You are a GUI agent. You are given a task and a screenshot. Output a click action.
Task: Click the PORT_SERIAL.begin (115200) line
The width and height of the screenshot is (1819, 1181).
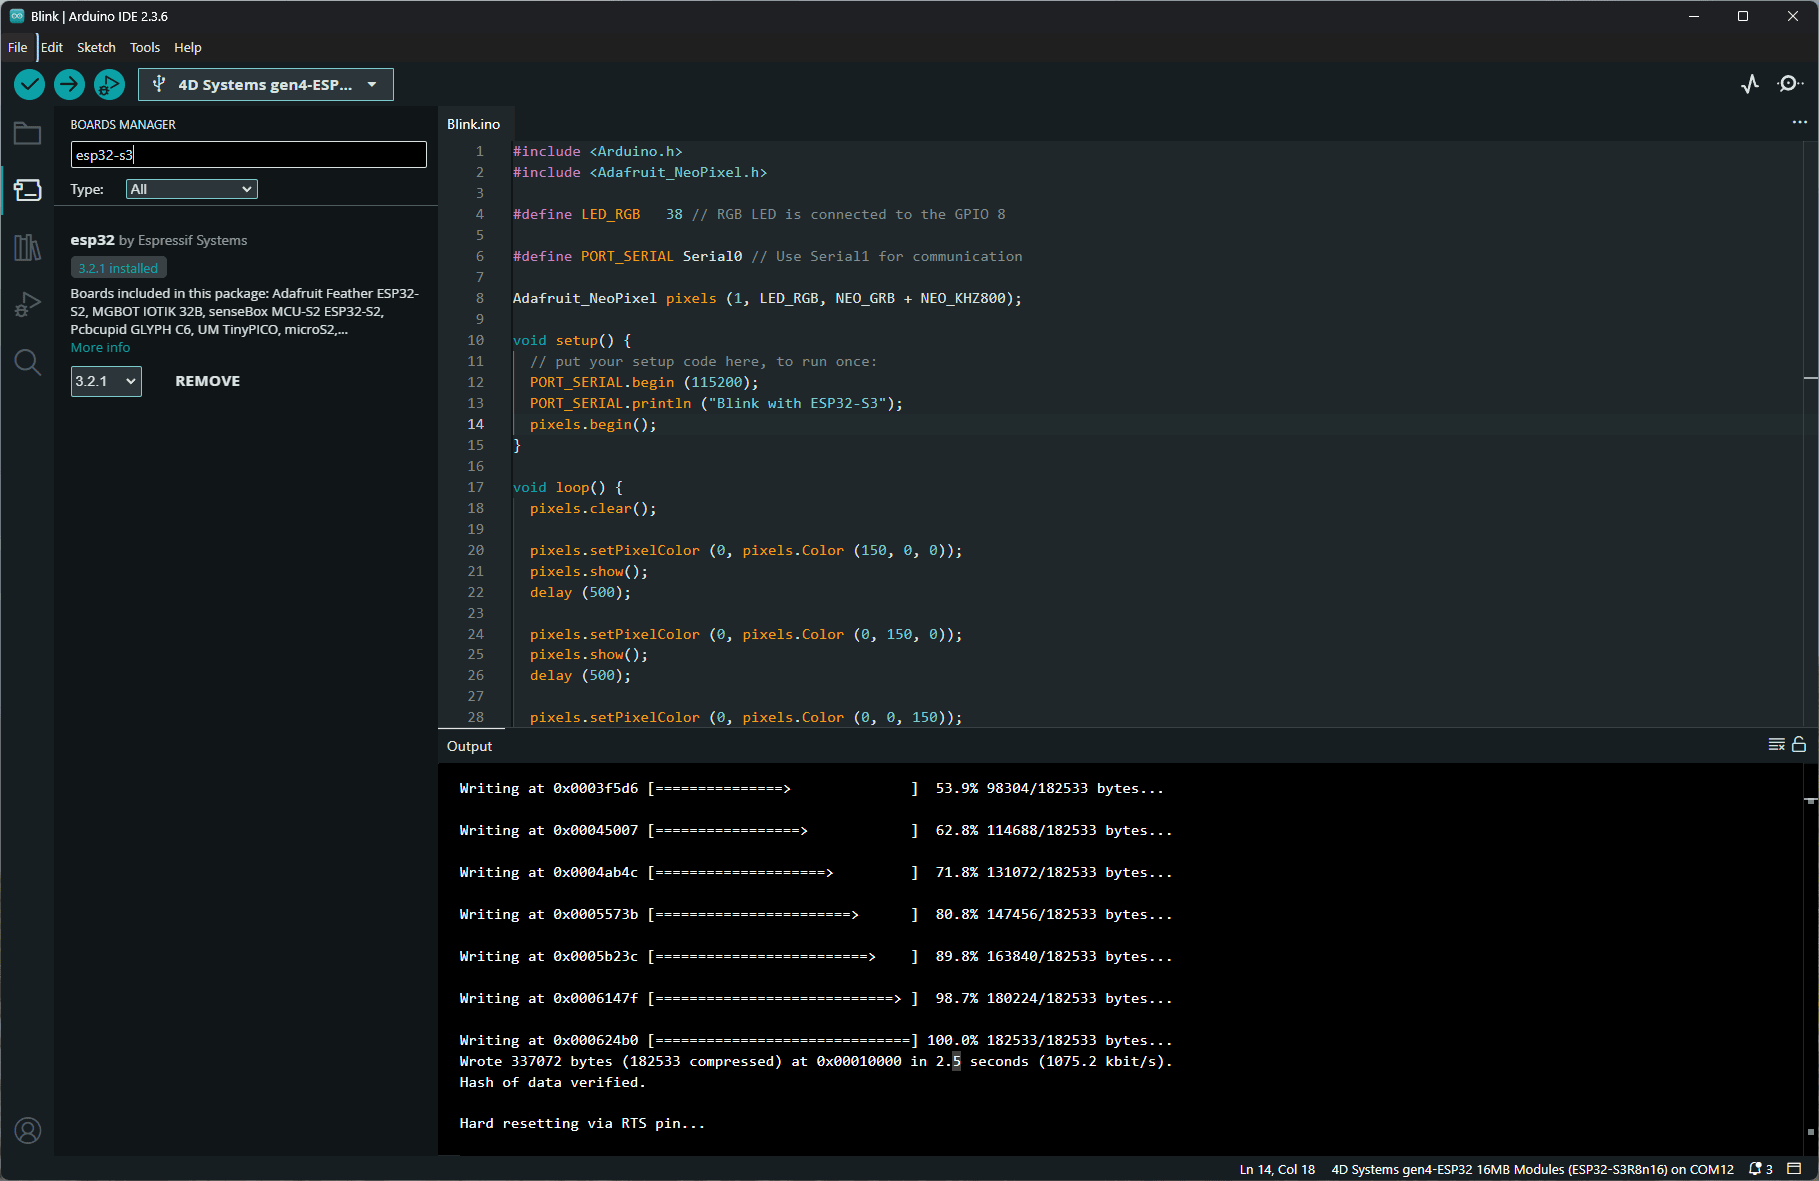coord(644,382)
